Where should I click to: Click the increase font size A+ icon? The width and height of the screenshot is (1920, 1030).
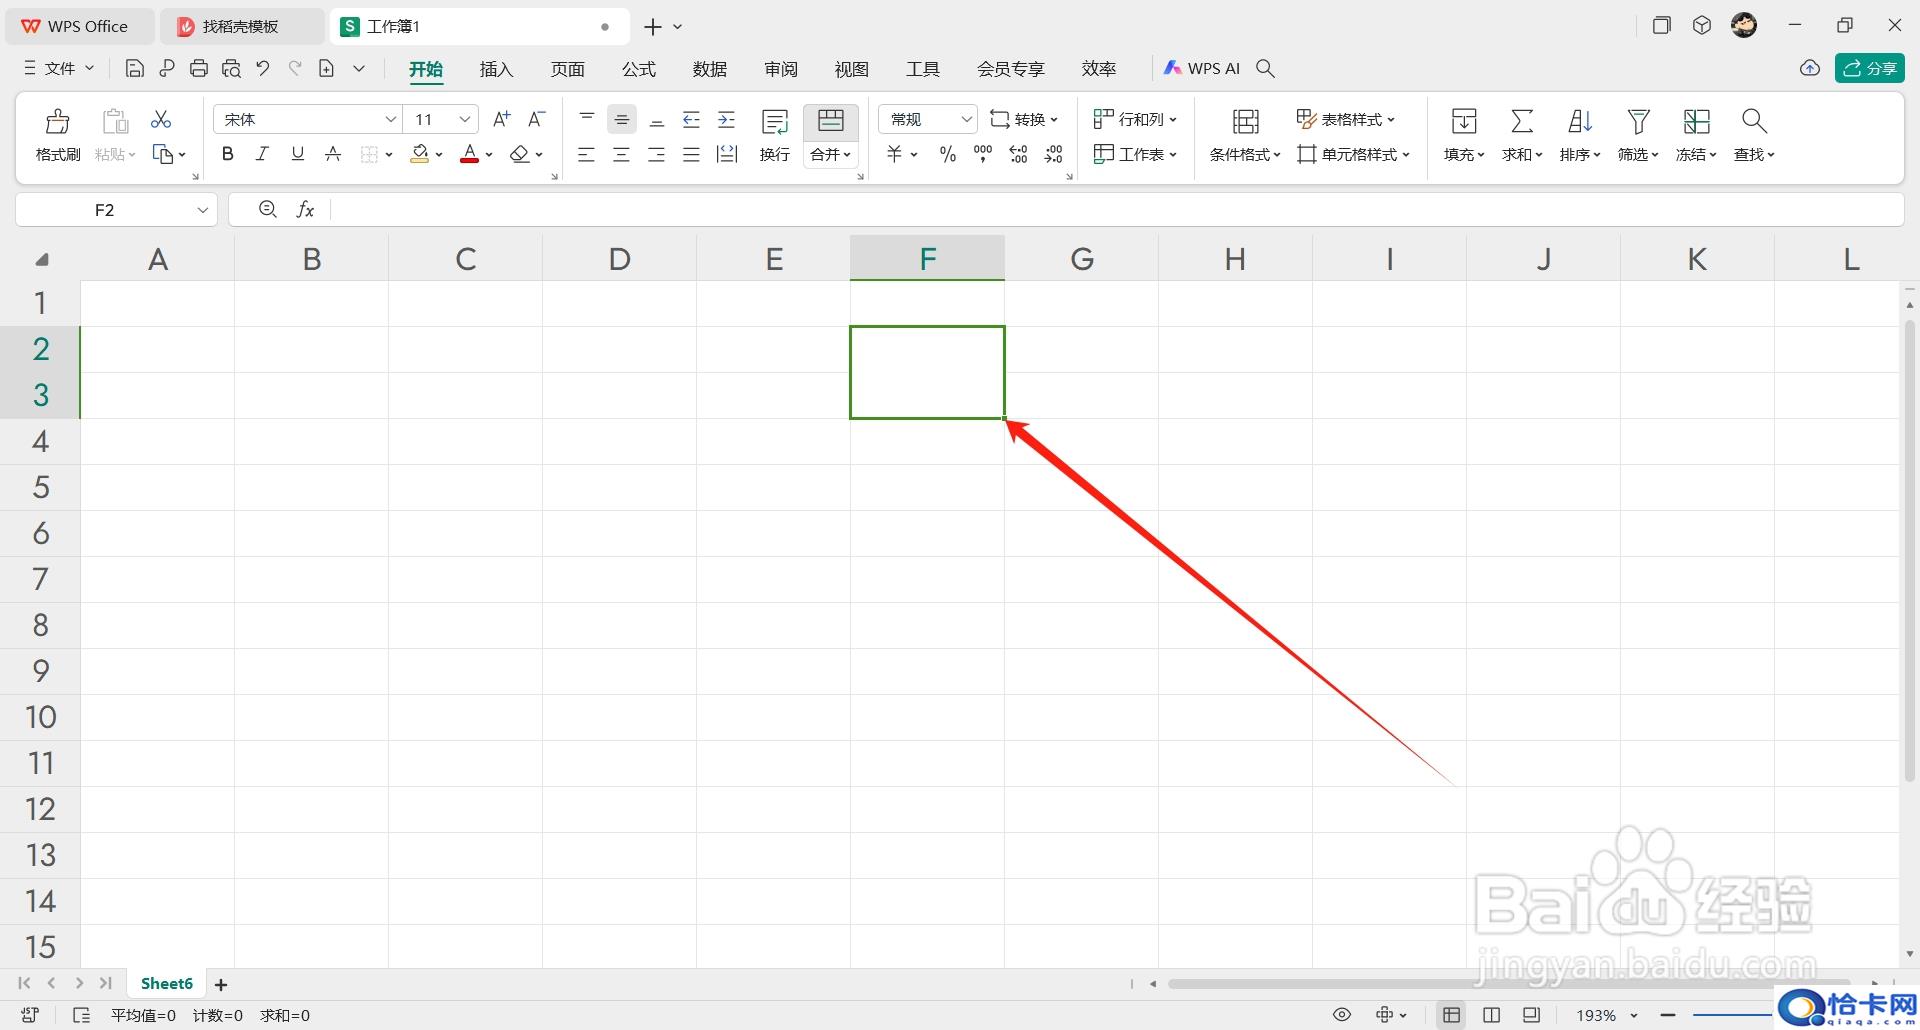pos(502,119)
